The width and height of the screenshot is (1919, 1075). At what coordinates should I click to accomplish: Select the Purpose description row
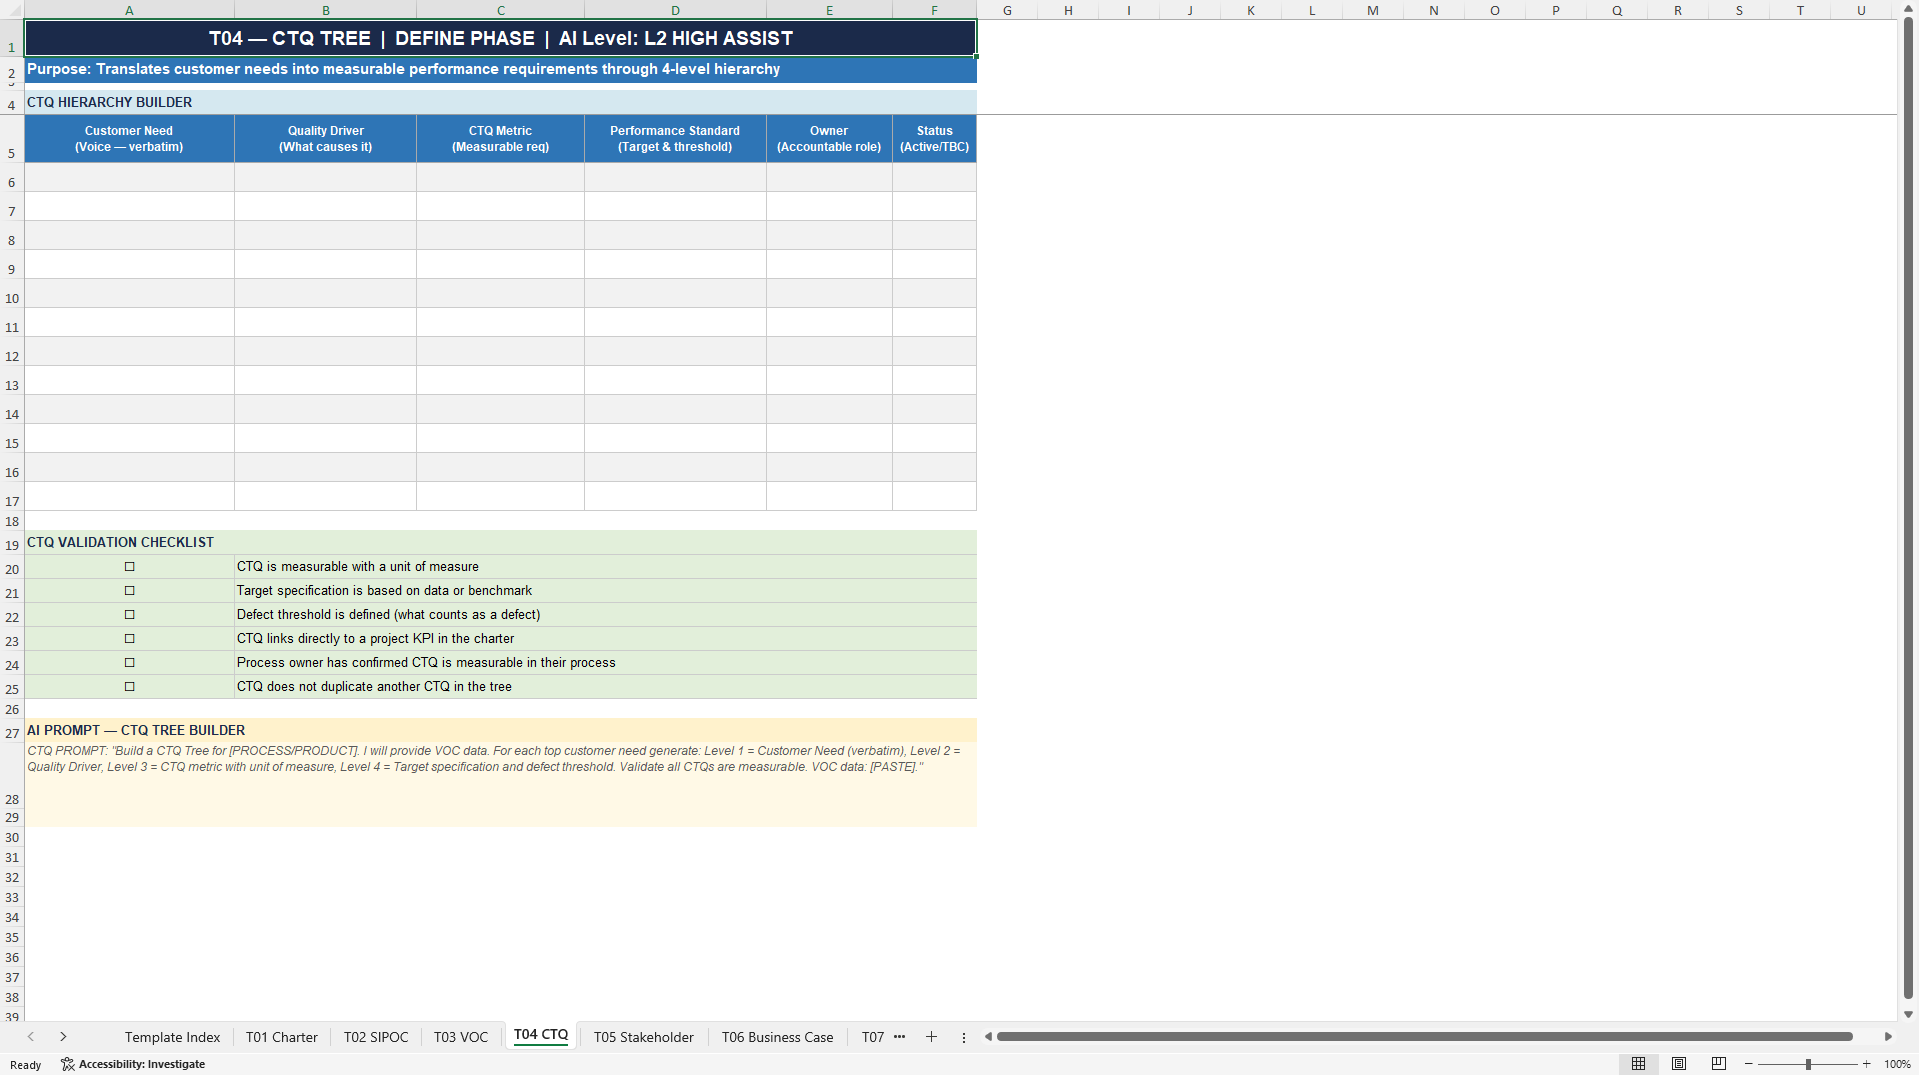pos(500,69)
